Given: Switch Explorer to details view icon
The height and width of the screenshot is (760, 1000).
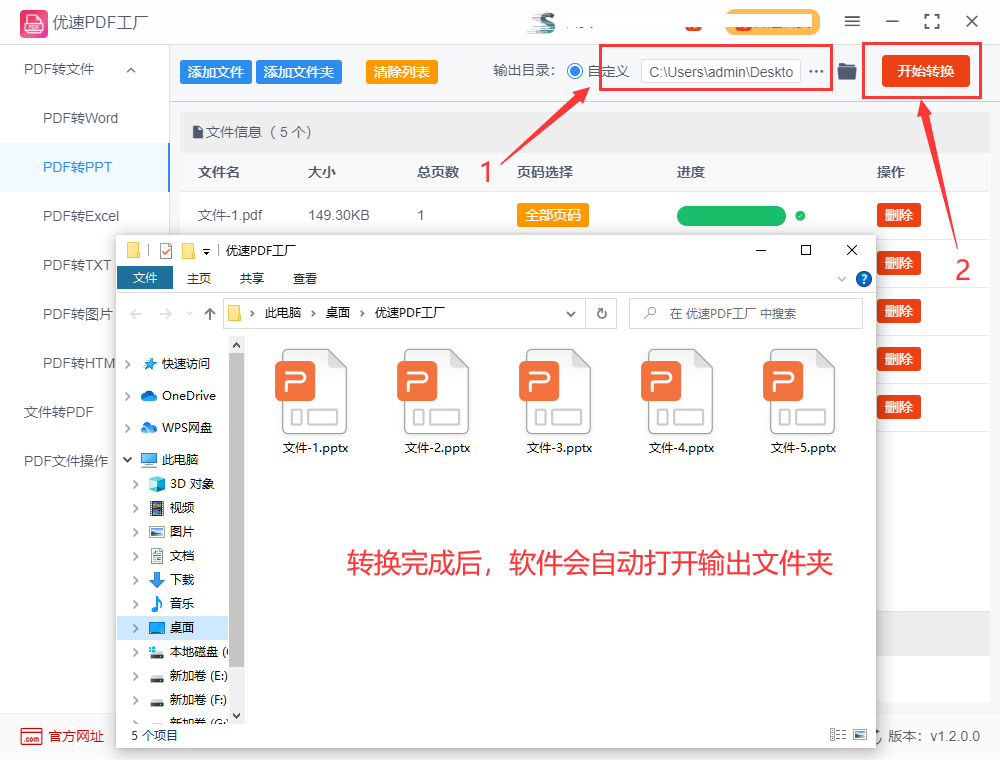Looking at the screenshot, I should [x=838, y=734].
